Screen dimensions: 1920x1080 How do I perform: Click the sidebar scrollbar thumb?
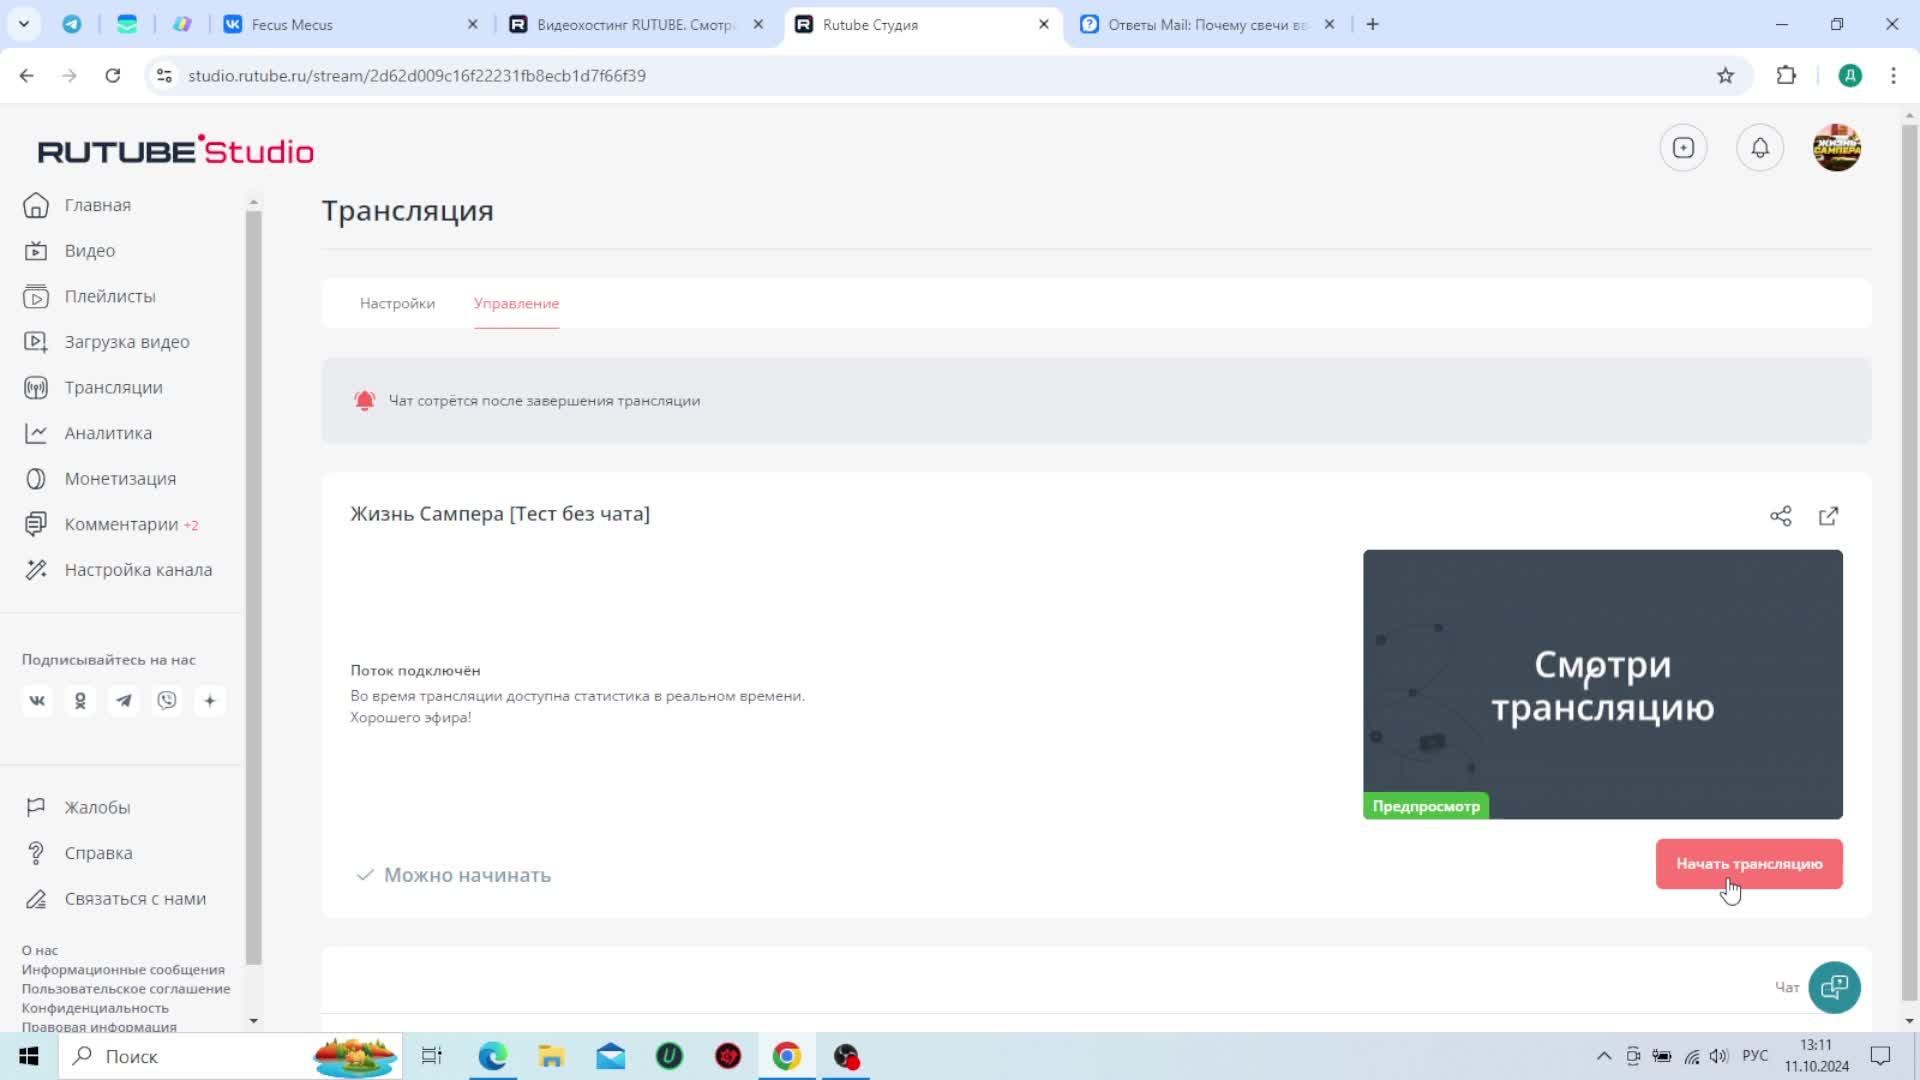(x=253, y=587)
